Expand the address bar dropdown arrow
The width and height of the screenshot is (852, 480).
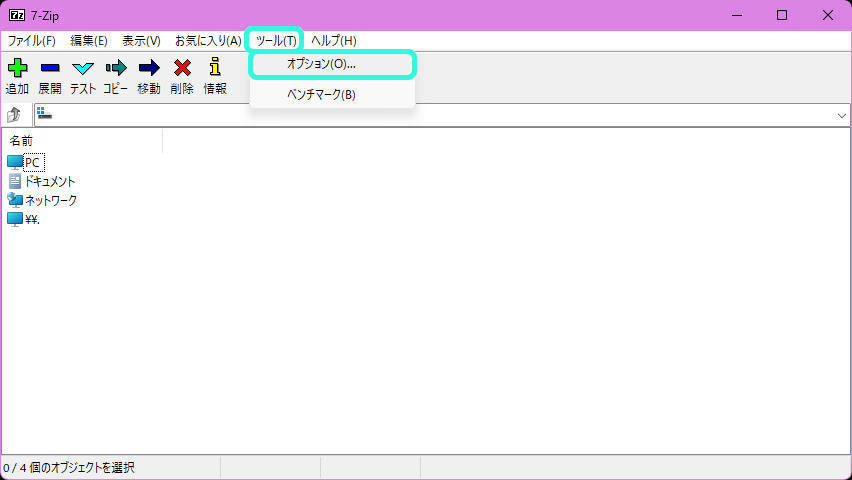click(x=842, y=115)
